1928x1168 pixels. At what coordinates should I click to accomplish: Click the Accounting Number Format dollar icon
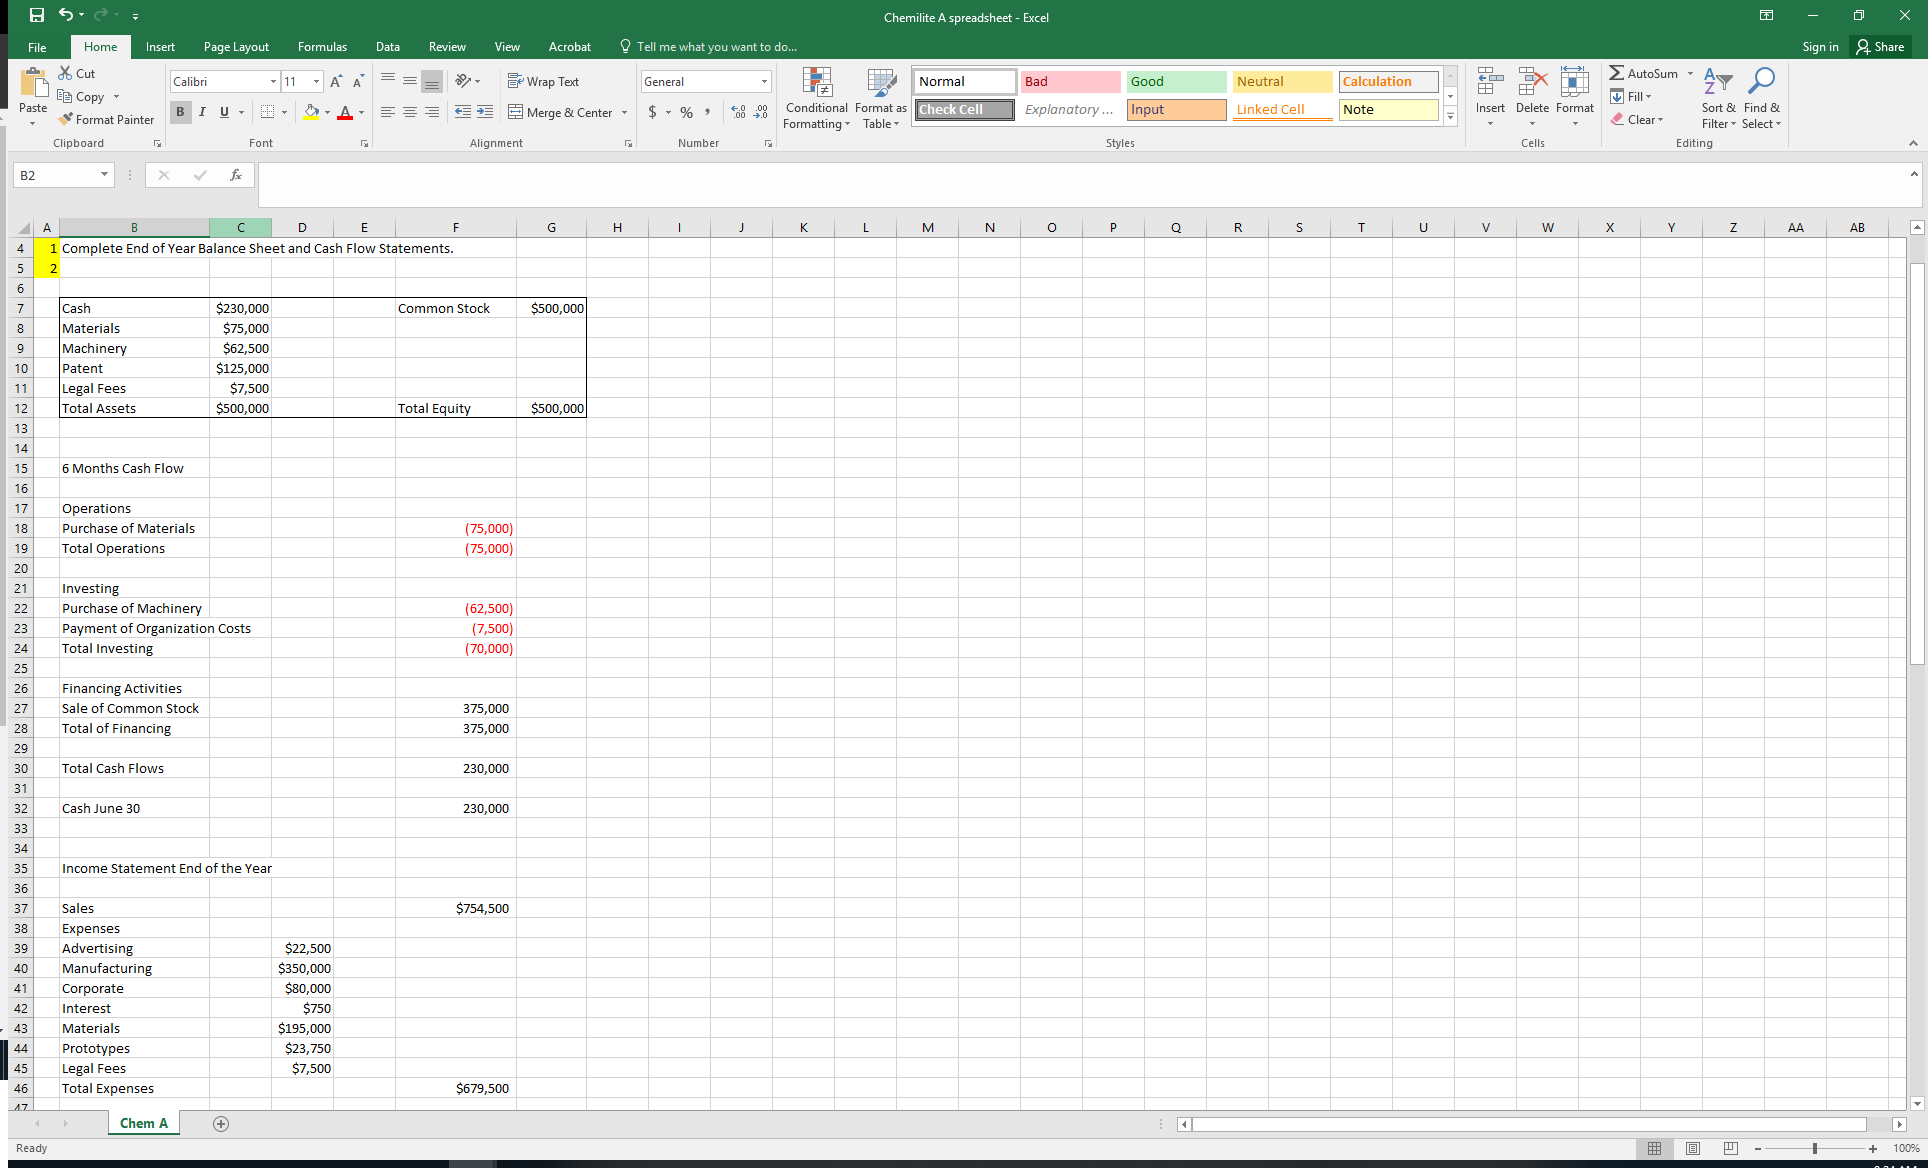point(653,112)
